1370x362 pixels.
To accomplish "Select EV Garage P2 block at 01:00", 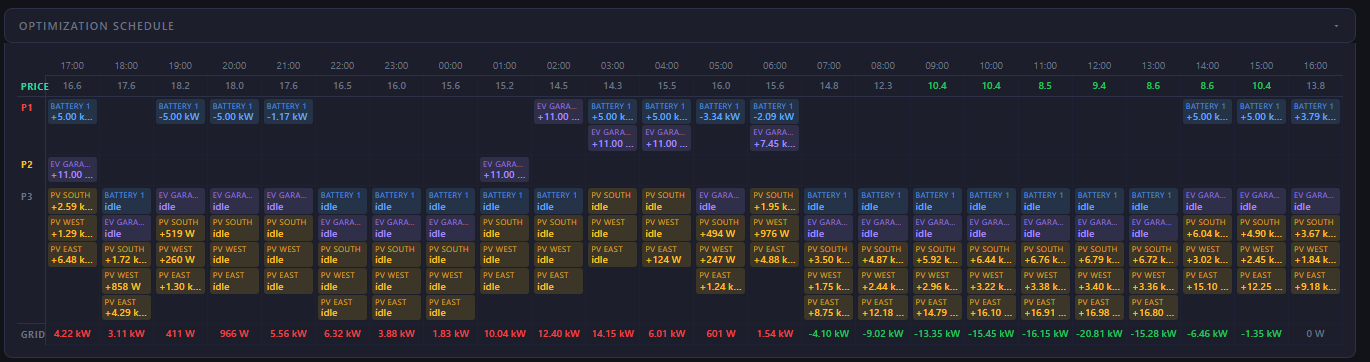I will point(505,169).
